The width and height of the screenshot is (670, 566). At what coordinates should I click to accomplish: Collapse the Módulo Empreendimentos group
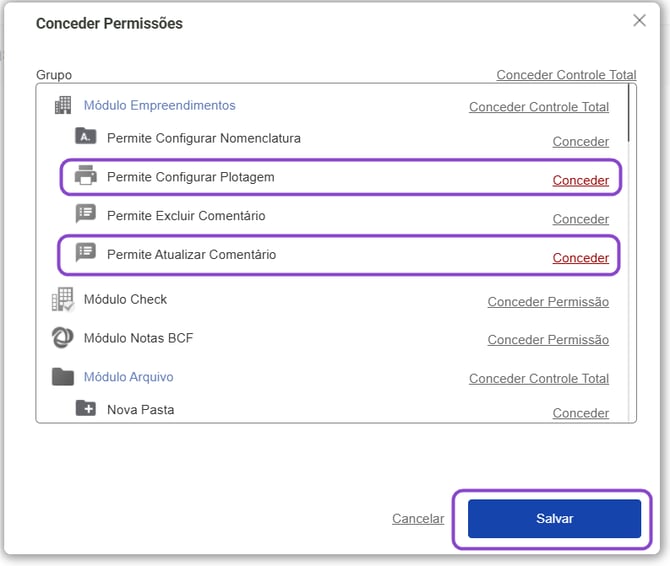pos(159,105)
